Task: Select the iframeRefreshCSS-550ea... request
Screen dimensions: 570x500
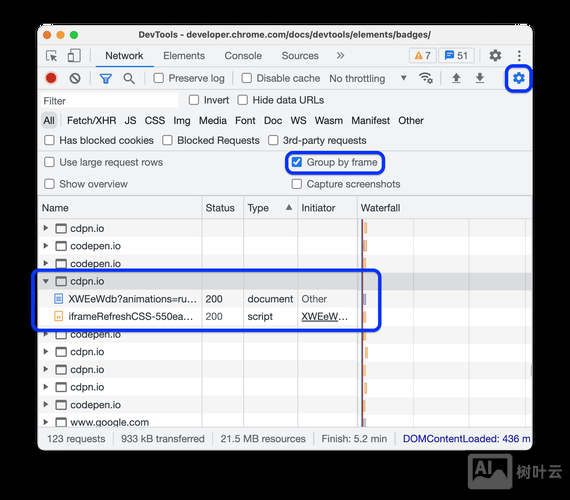Action: point(131,316)
